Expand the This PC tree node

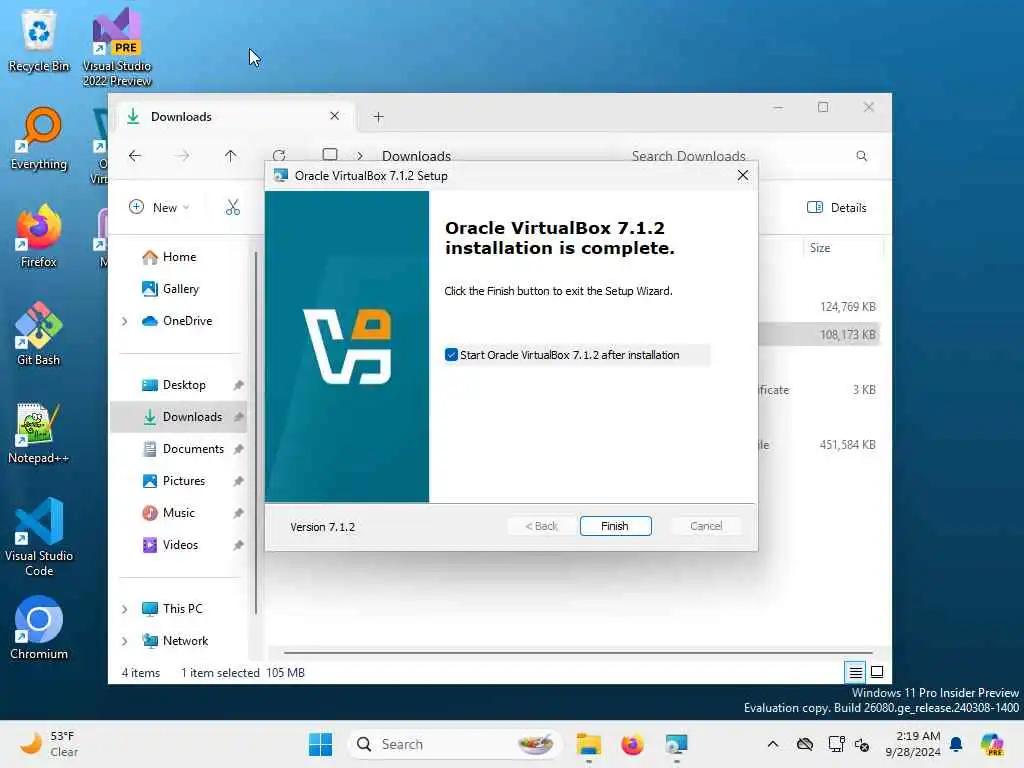pos(125,609)
